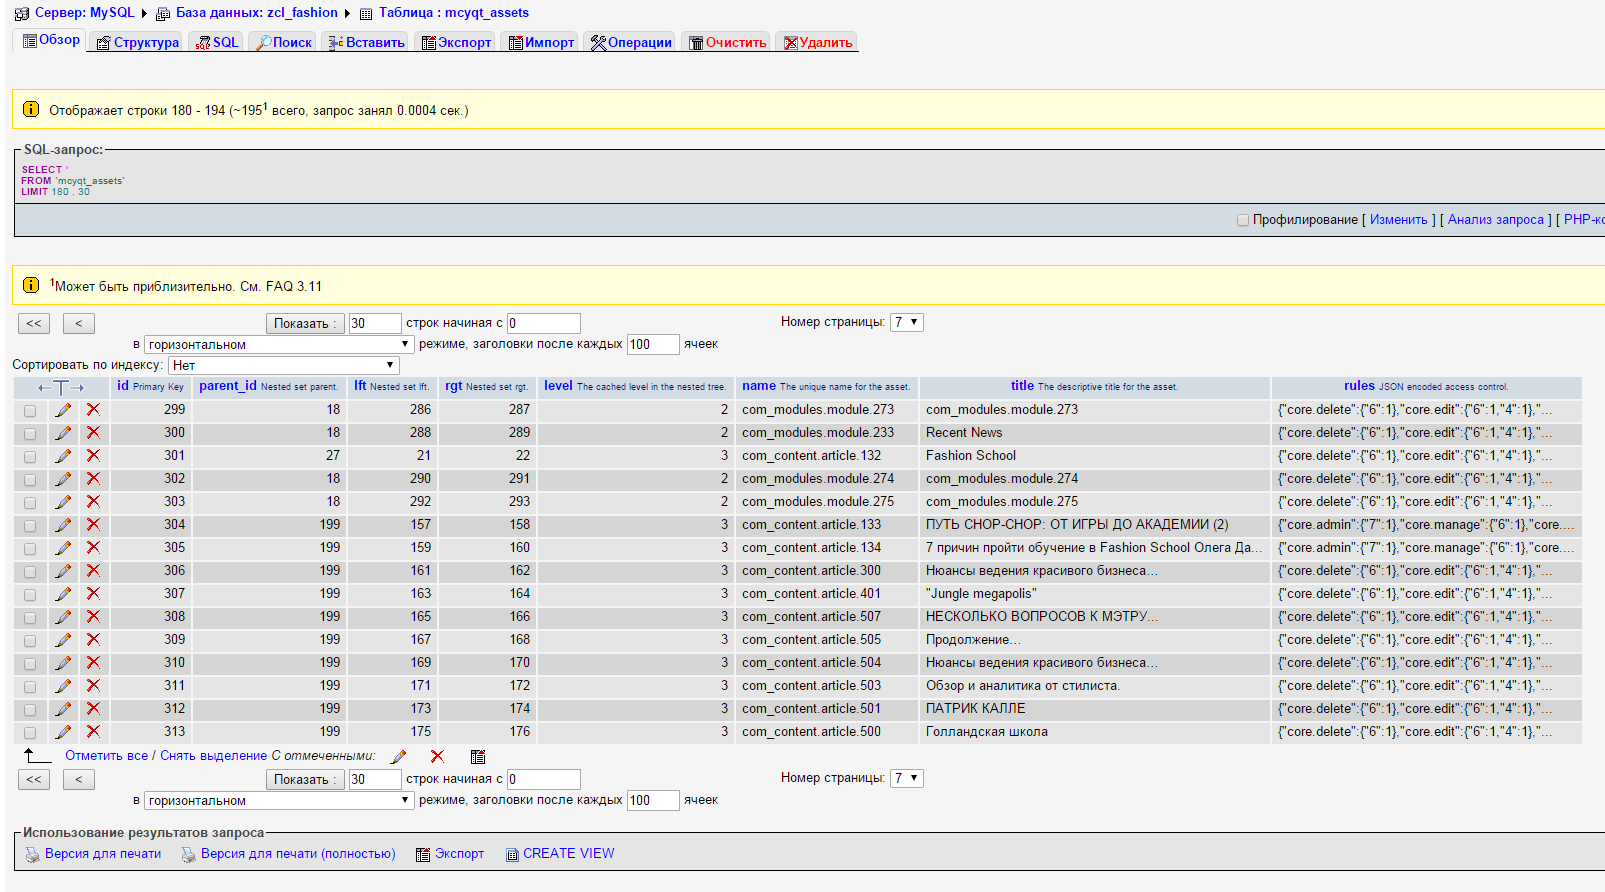Open the Операции tab
1605x892 pixels.
tap(631, 42)
